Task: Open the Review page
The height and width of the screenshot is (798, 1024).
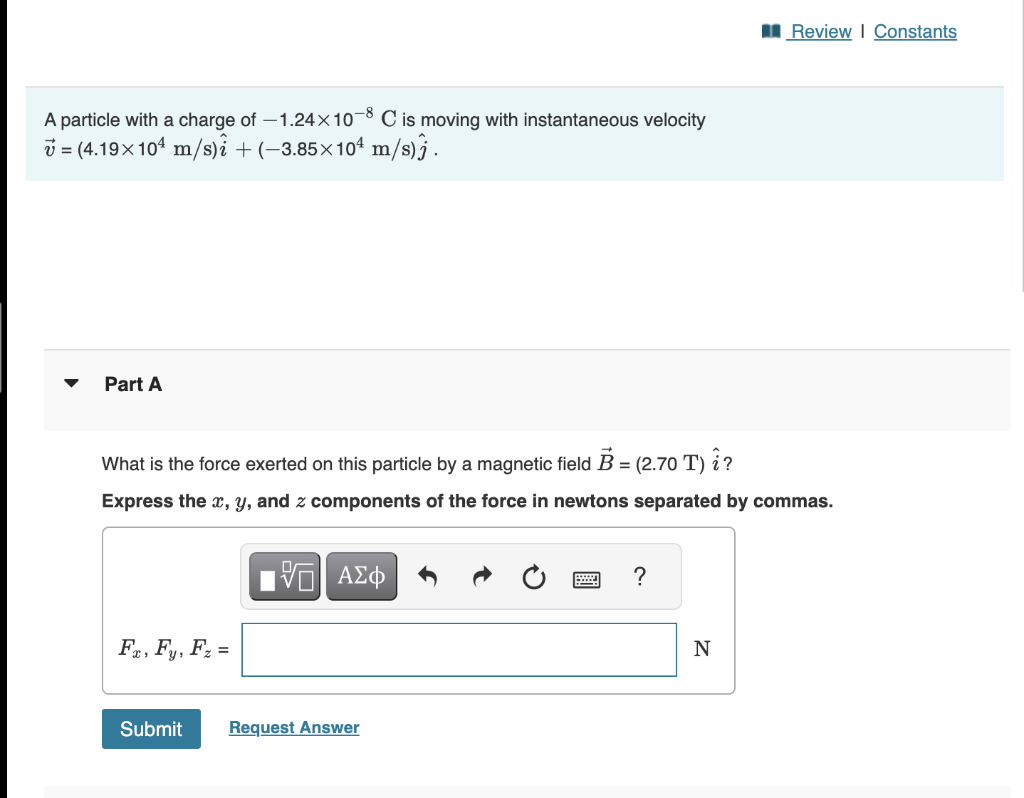Action: click(x=820, y=31)
